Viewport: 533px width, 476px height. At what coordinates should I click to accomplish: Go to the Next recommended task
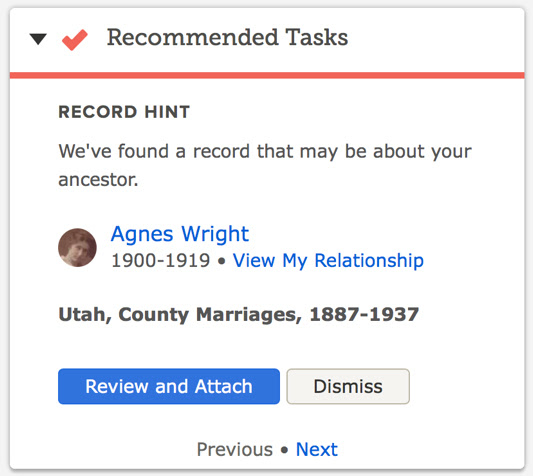317,449
